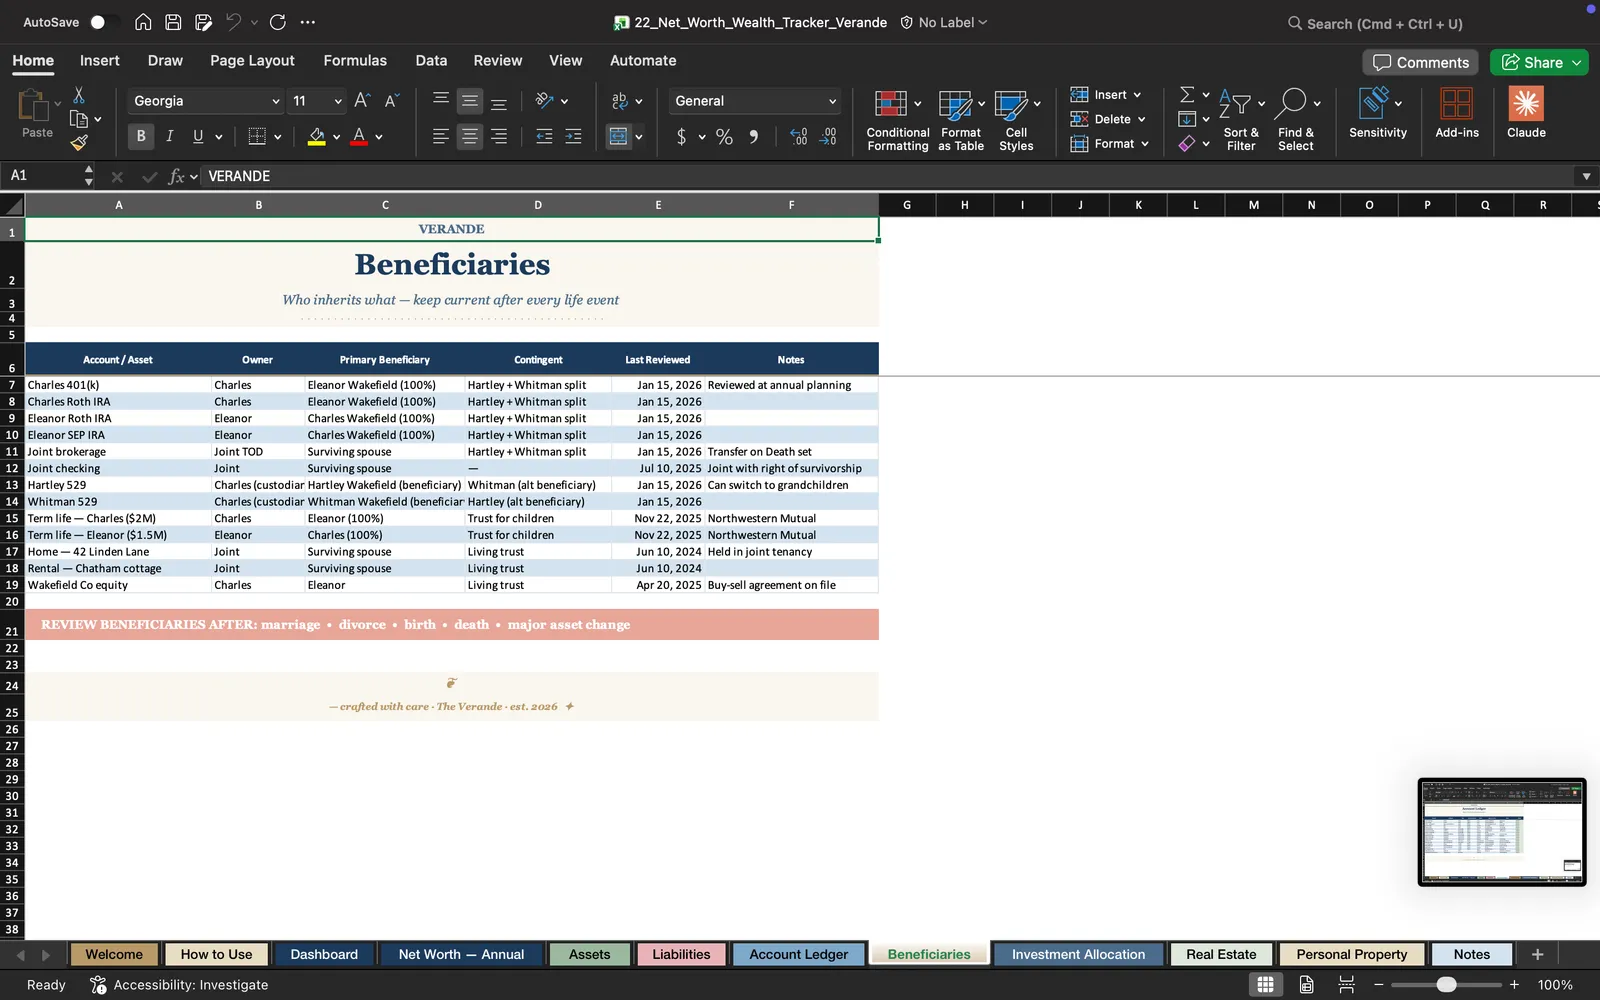This screenshot has width=1600, height=1000.
Task: Toggle Underline formatting
Action: coord(198,136)
